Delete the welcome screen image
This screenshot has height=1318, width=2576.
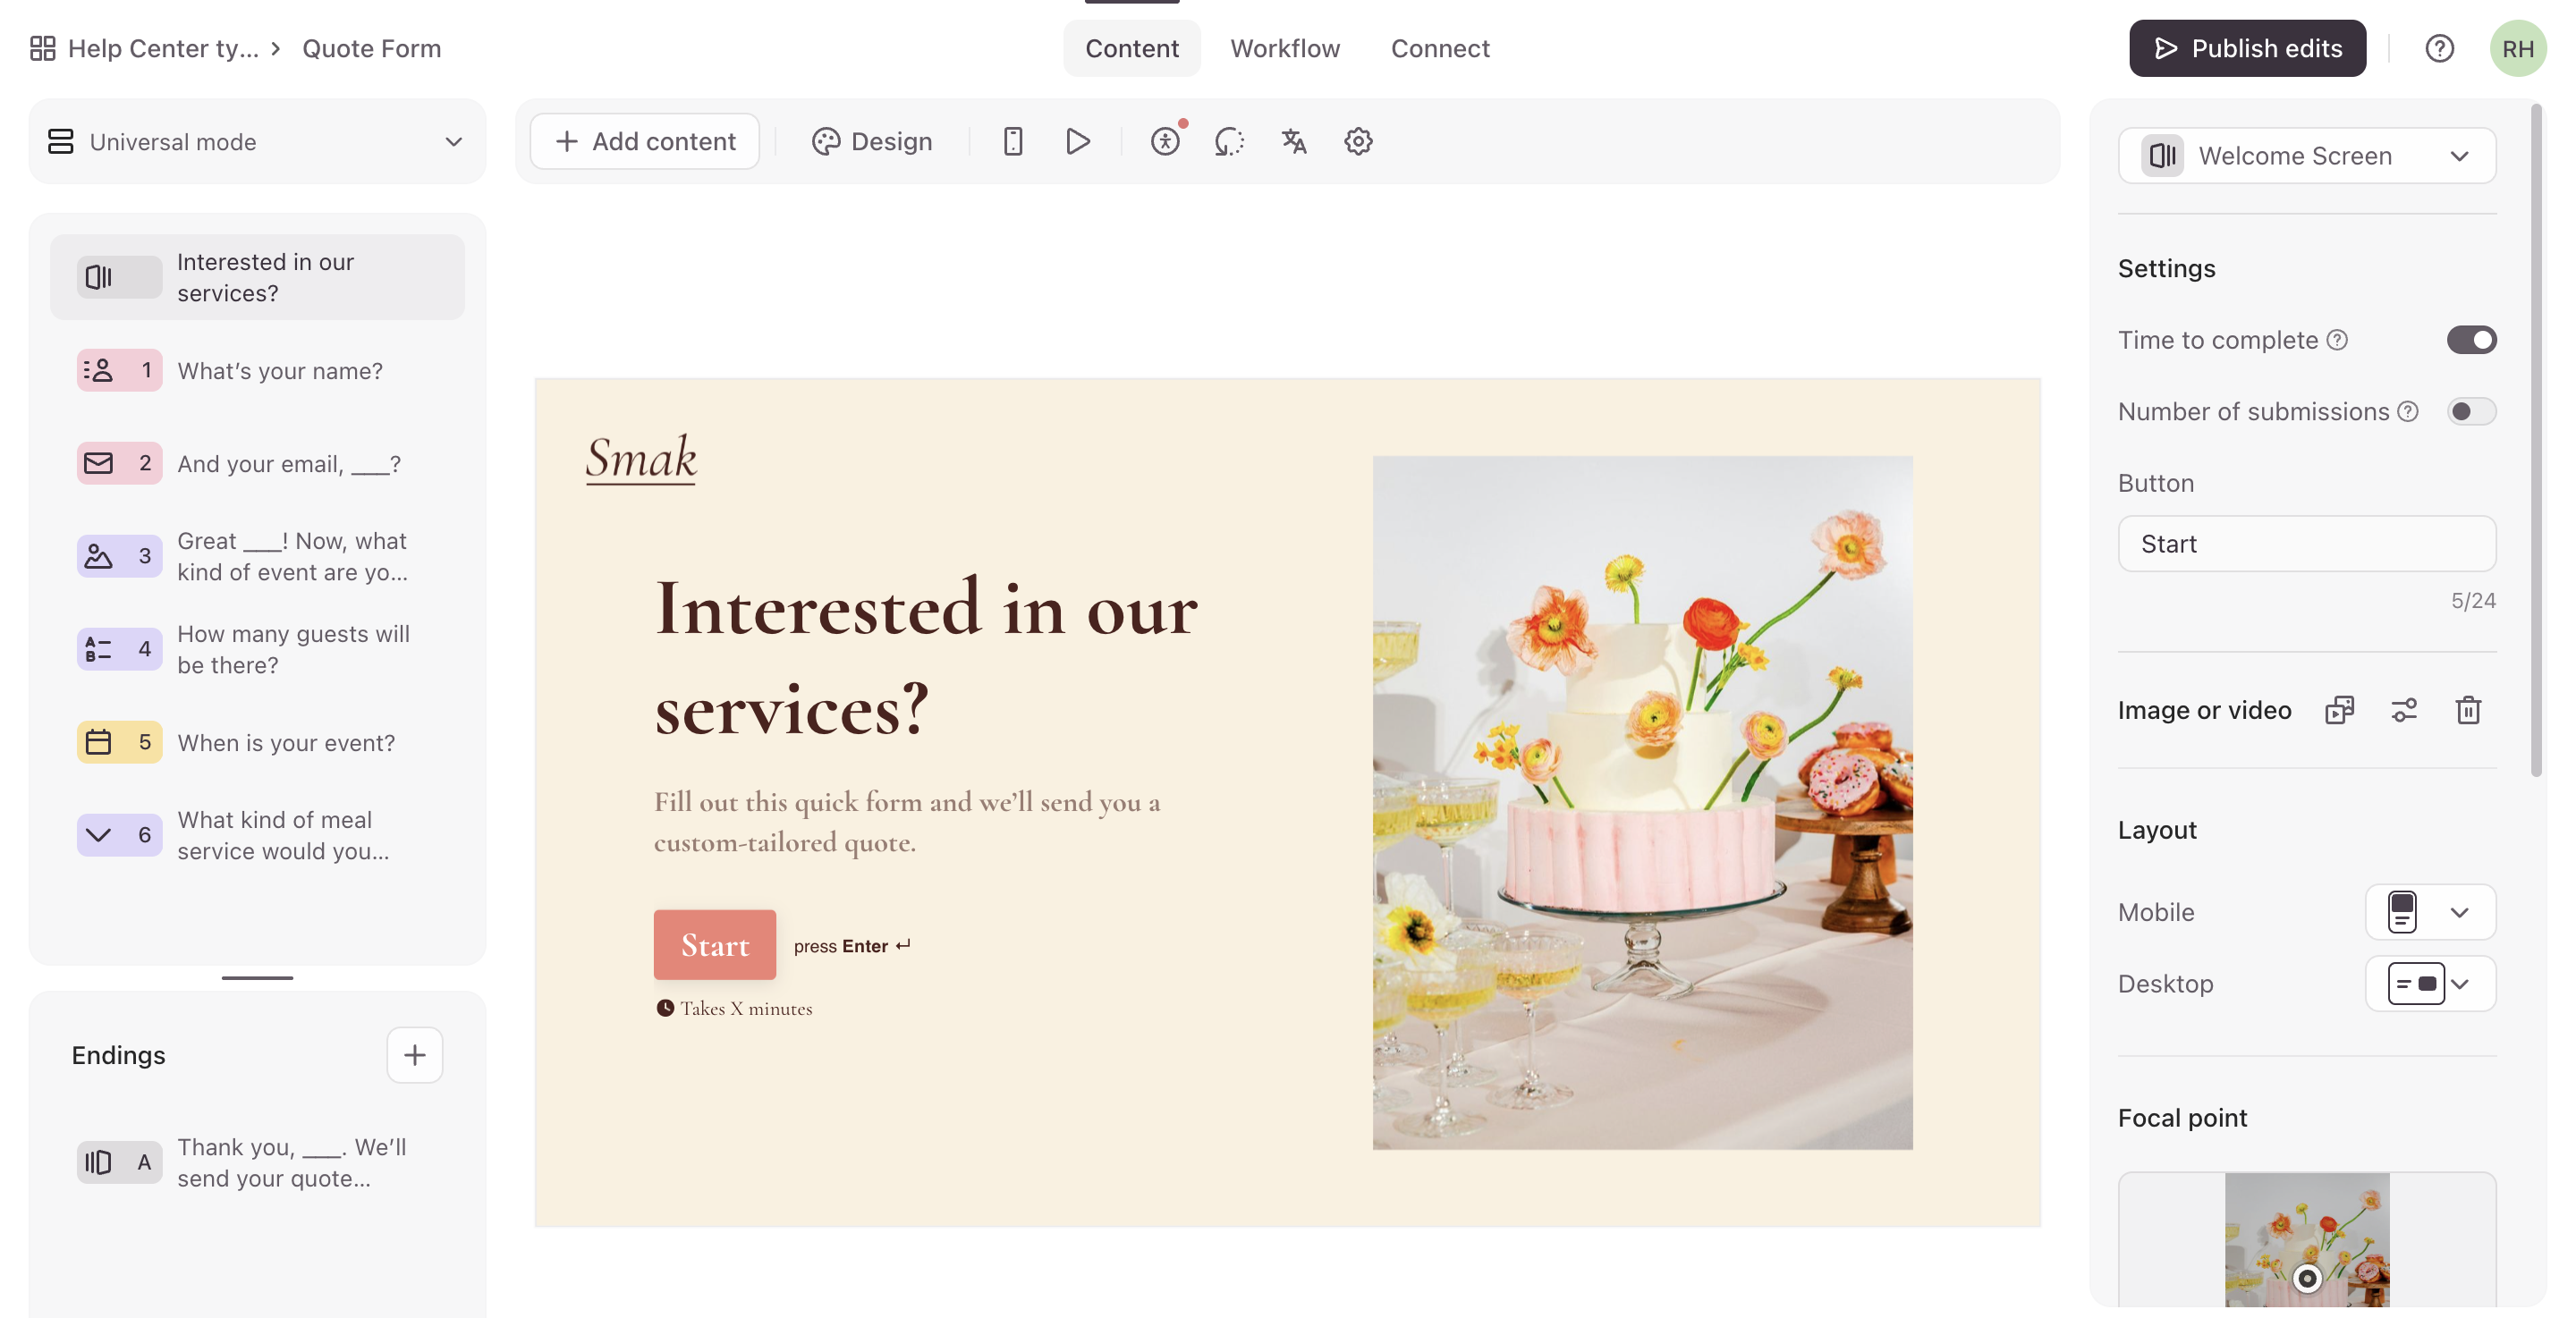pyautogui.click(x=2467, y=710)
